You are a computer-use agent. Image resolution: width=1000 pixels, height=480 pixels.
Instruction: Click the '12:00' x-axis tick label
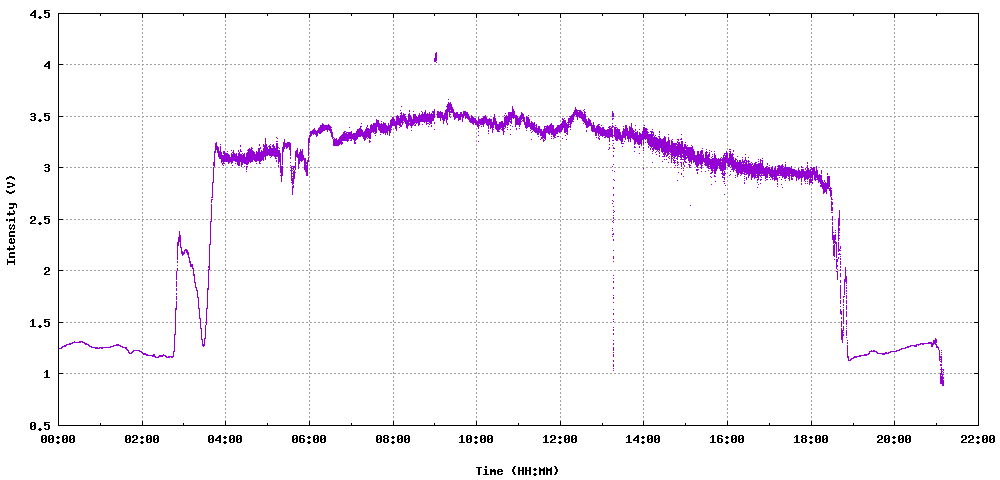point(560,439)
